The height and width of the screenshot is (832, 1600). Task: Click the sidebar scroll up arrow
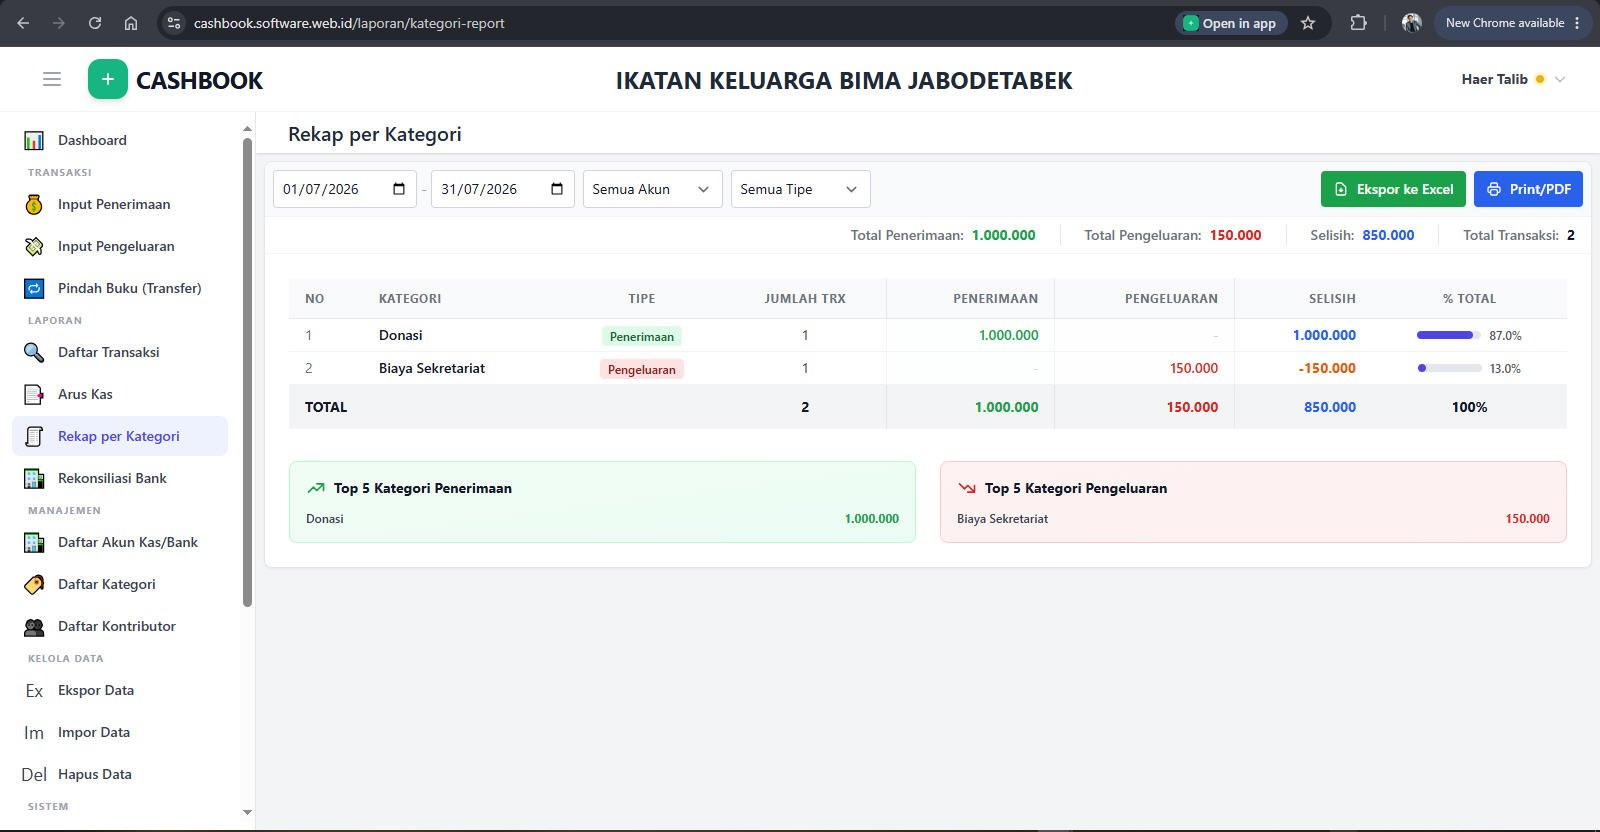tap(247, 129)
